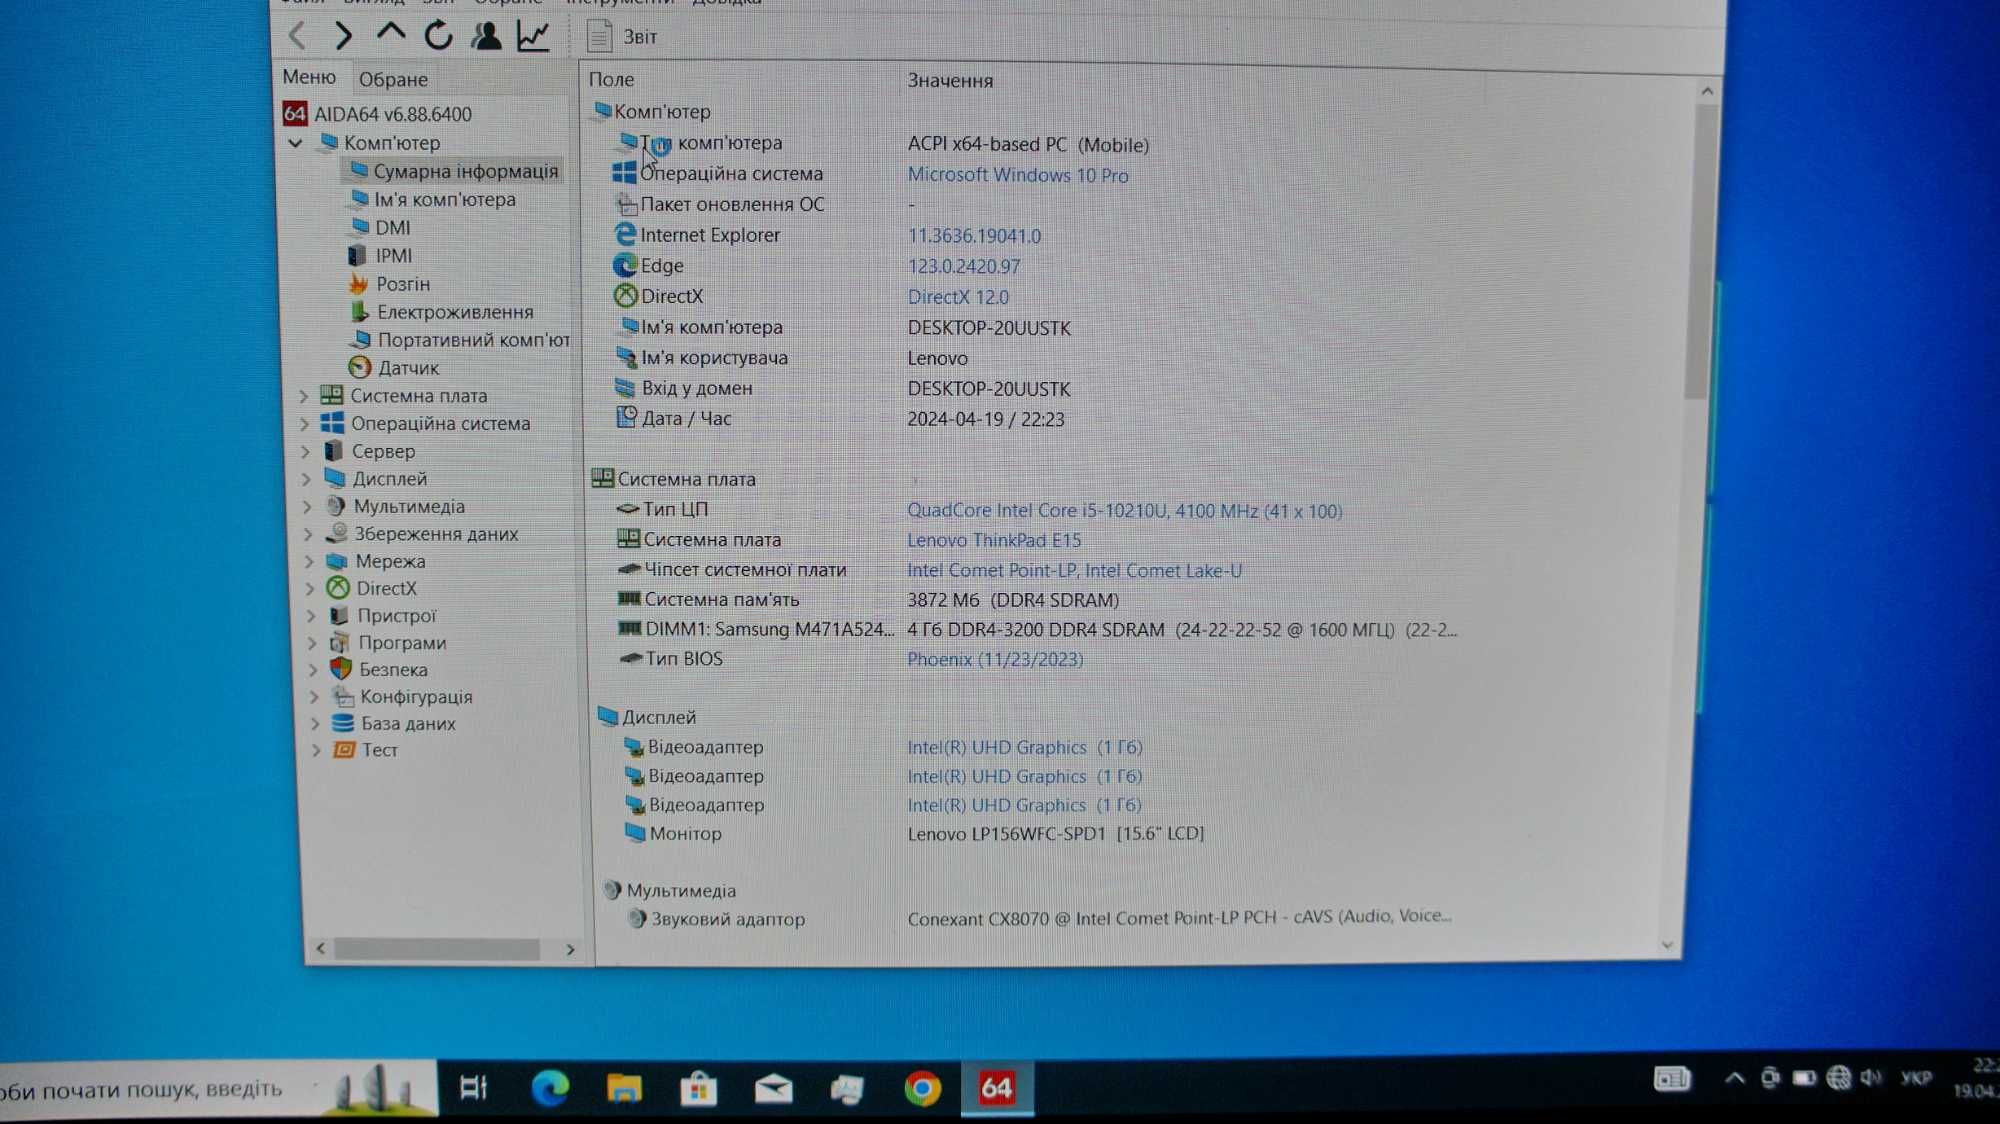Image resolution: width=2000 pixels, height=1124 pixels.
Task: Click the Forward navigation arrow
Action: 343,36
